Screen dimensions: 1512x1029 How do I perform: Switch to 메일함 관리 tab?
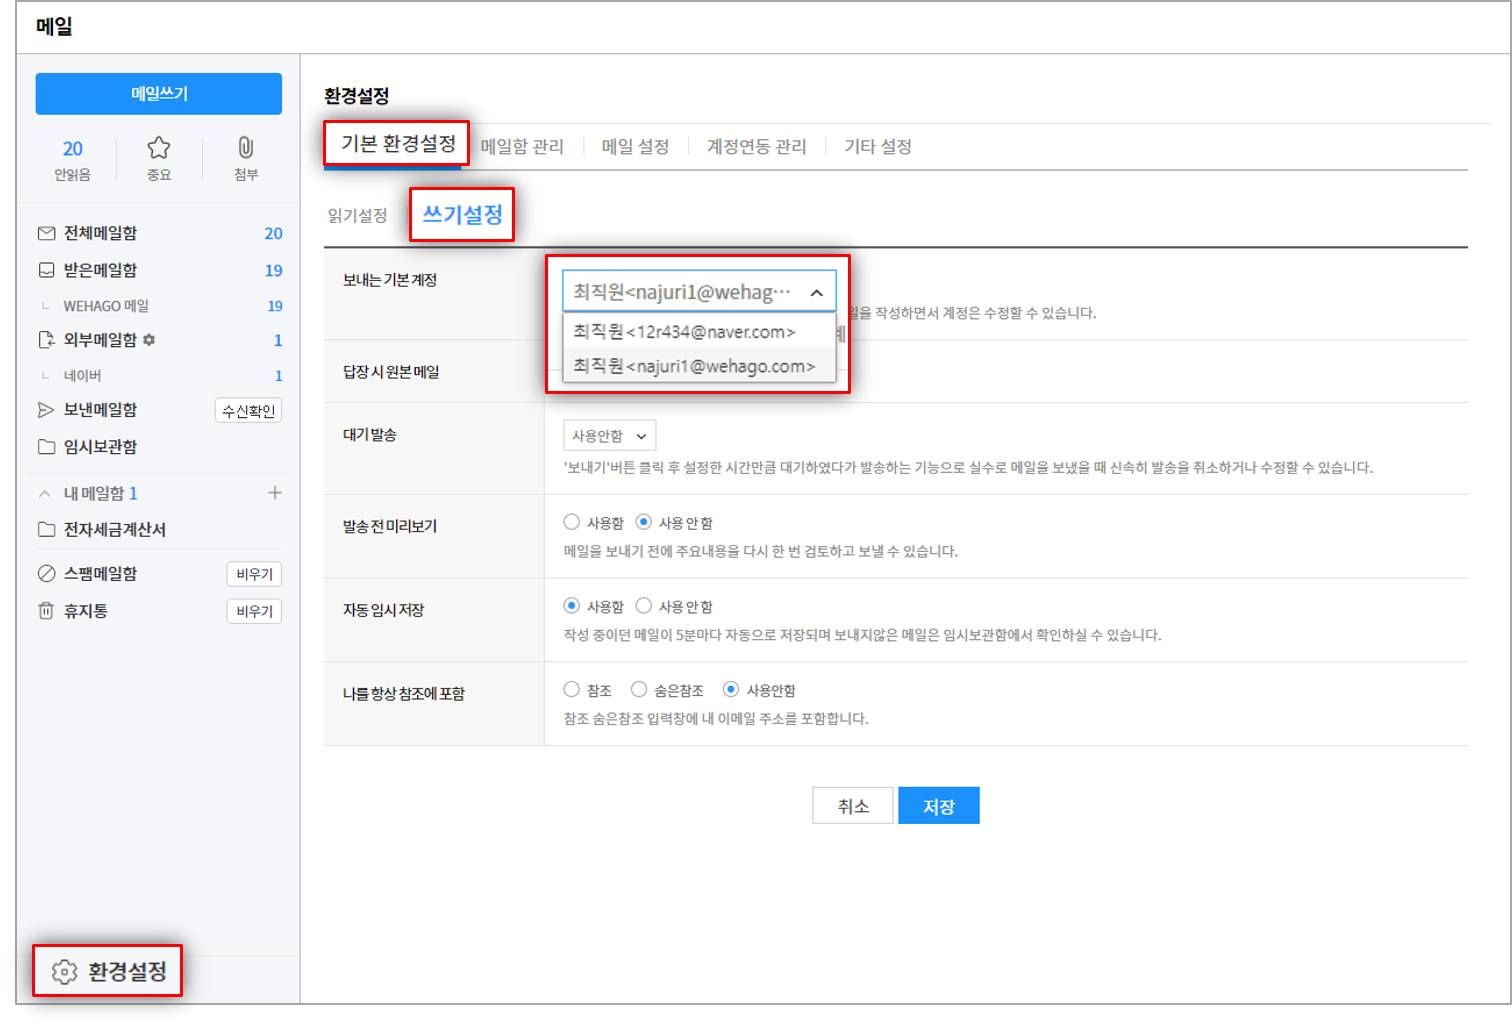(522, 147)
